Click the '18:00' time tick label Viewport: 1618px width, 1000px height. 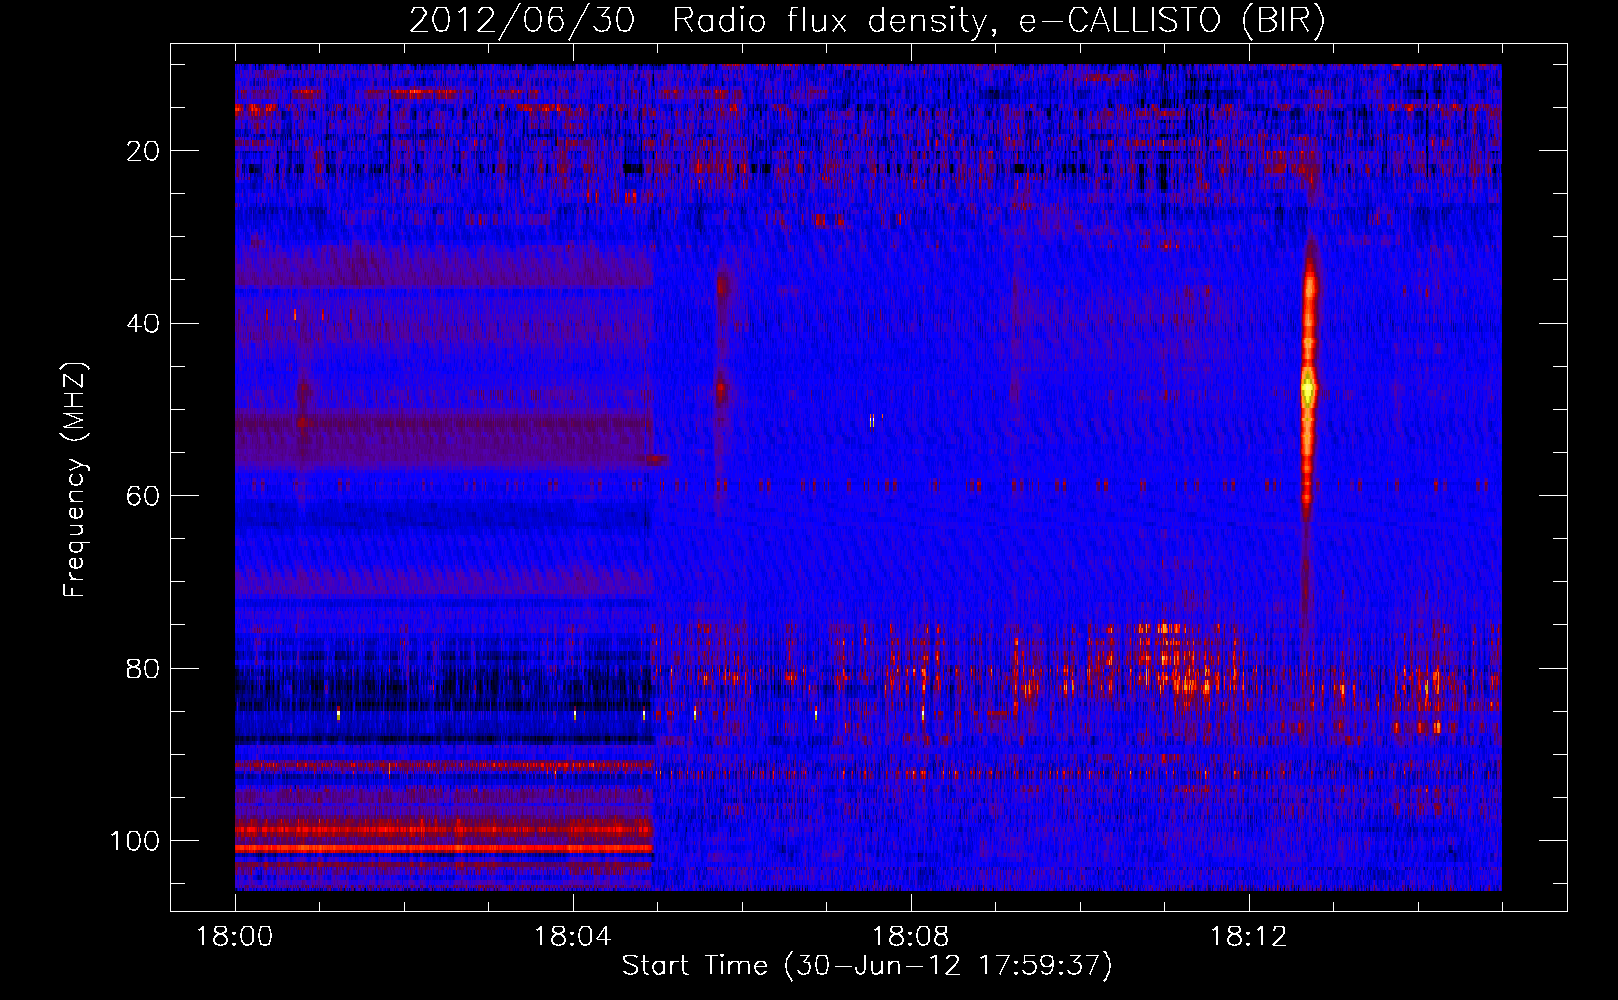(235, 937)
